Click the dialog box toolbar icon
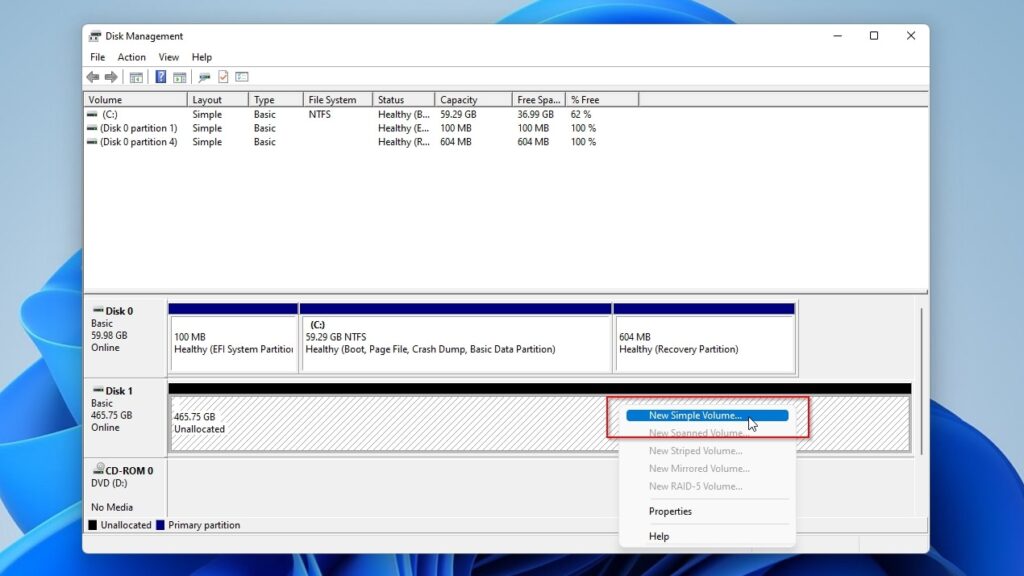This screenshot has height=576, width=1024. 244,77
